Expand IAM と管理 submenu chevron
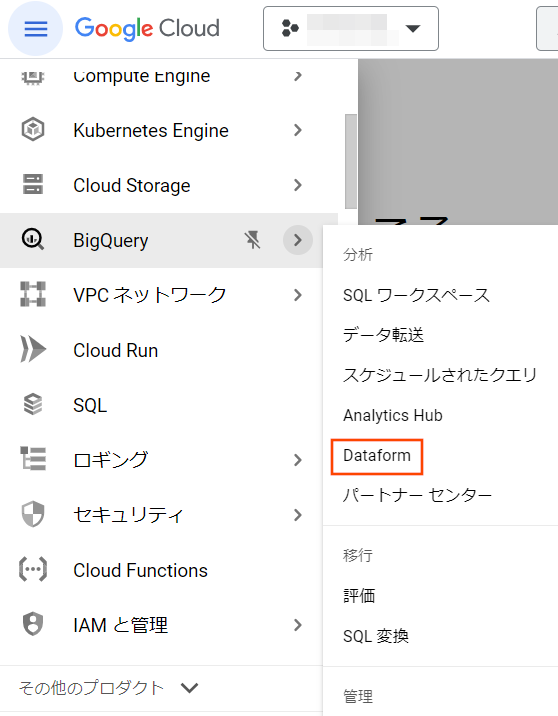 (x=298, y=625)
